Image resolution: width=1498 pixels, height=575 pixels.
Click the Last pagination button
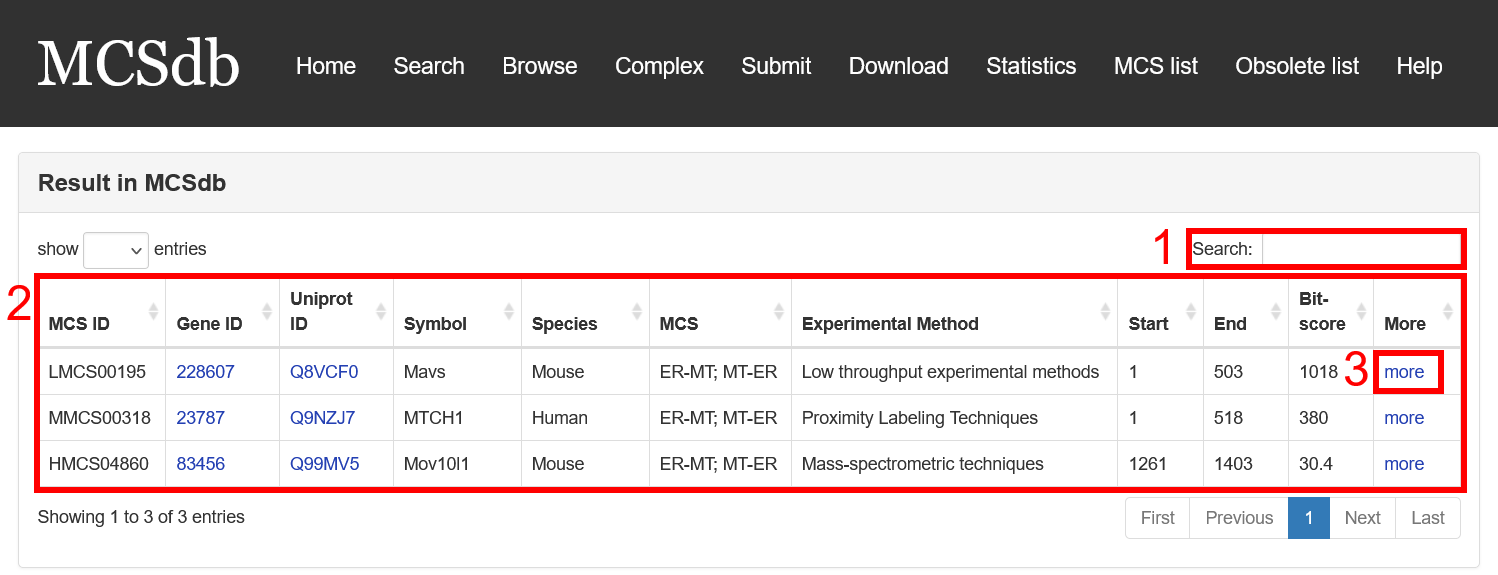1427,518
